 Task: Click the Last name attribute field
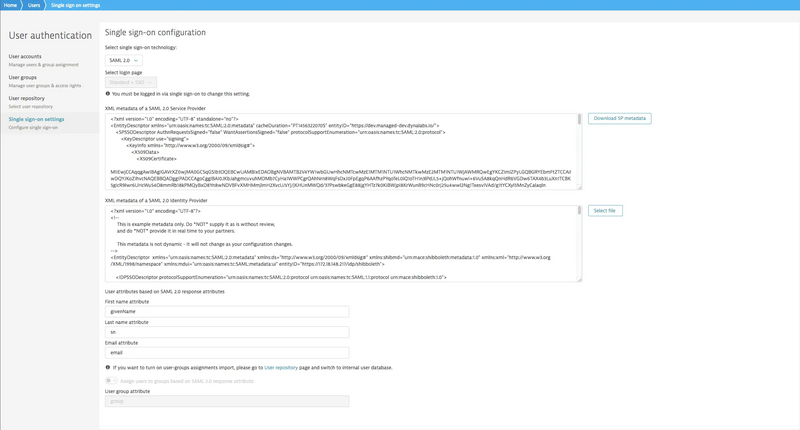[x=227, y=332]
